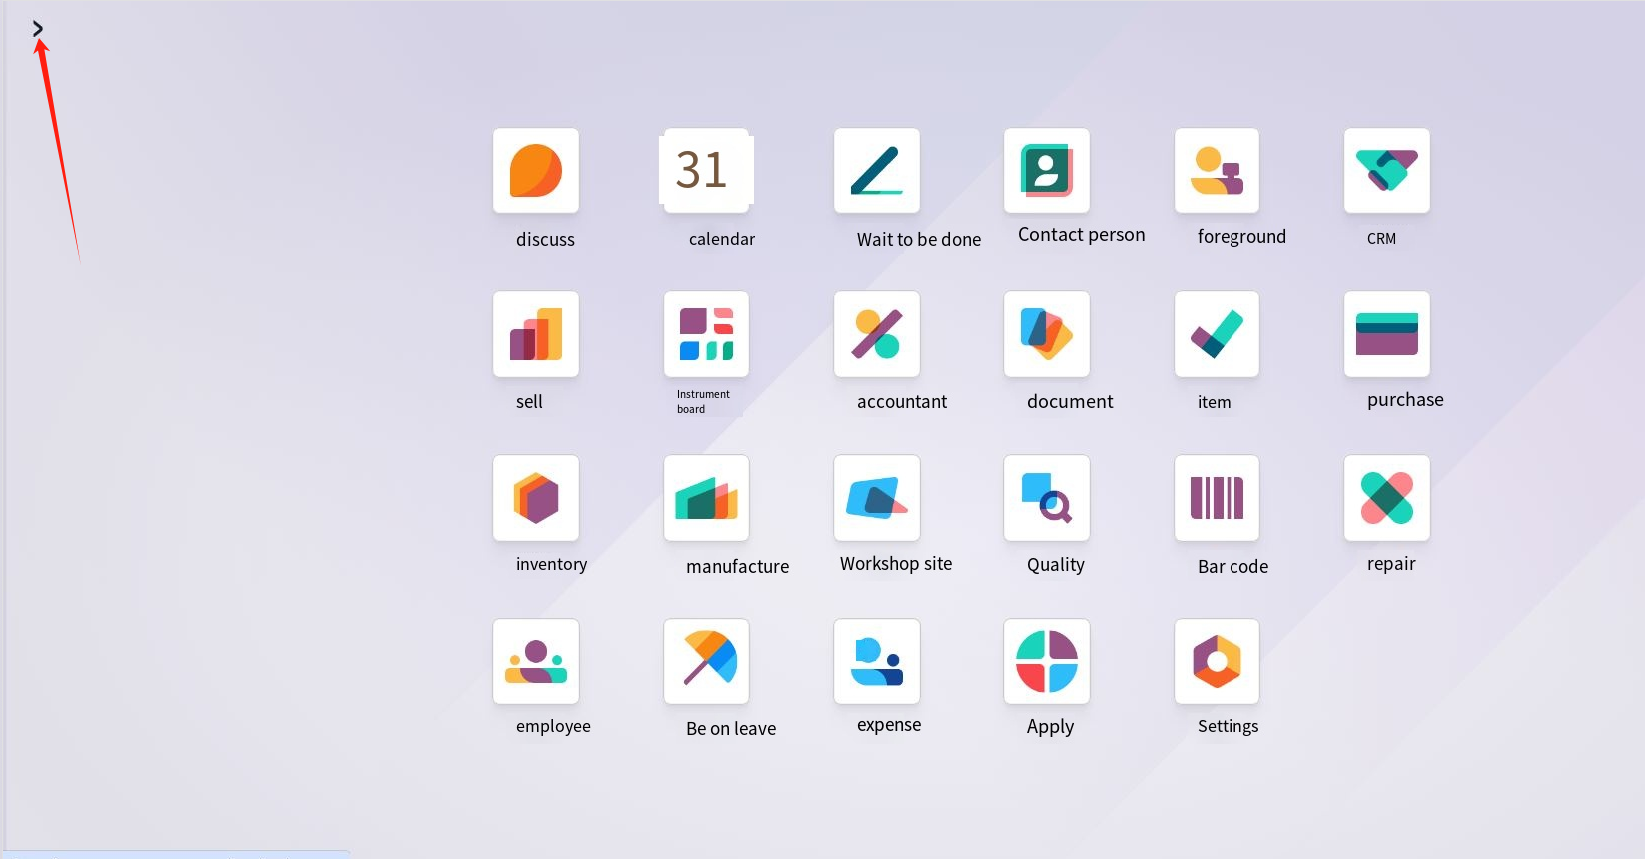This screenshot has height=859, width=1645.
Task: Open the sell app icon
Action: coord(536,334)
